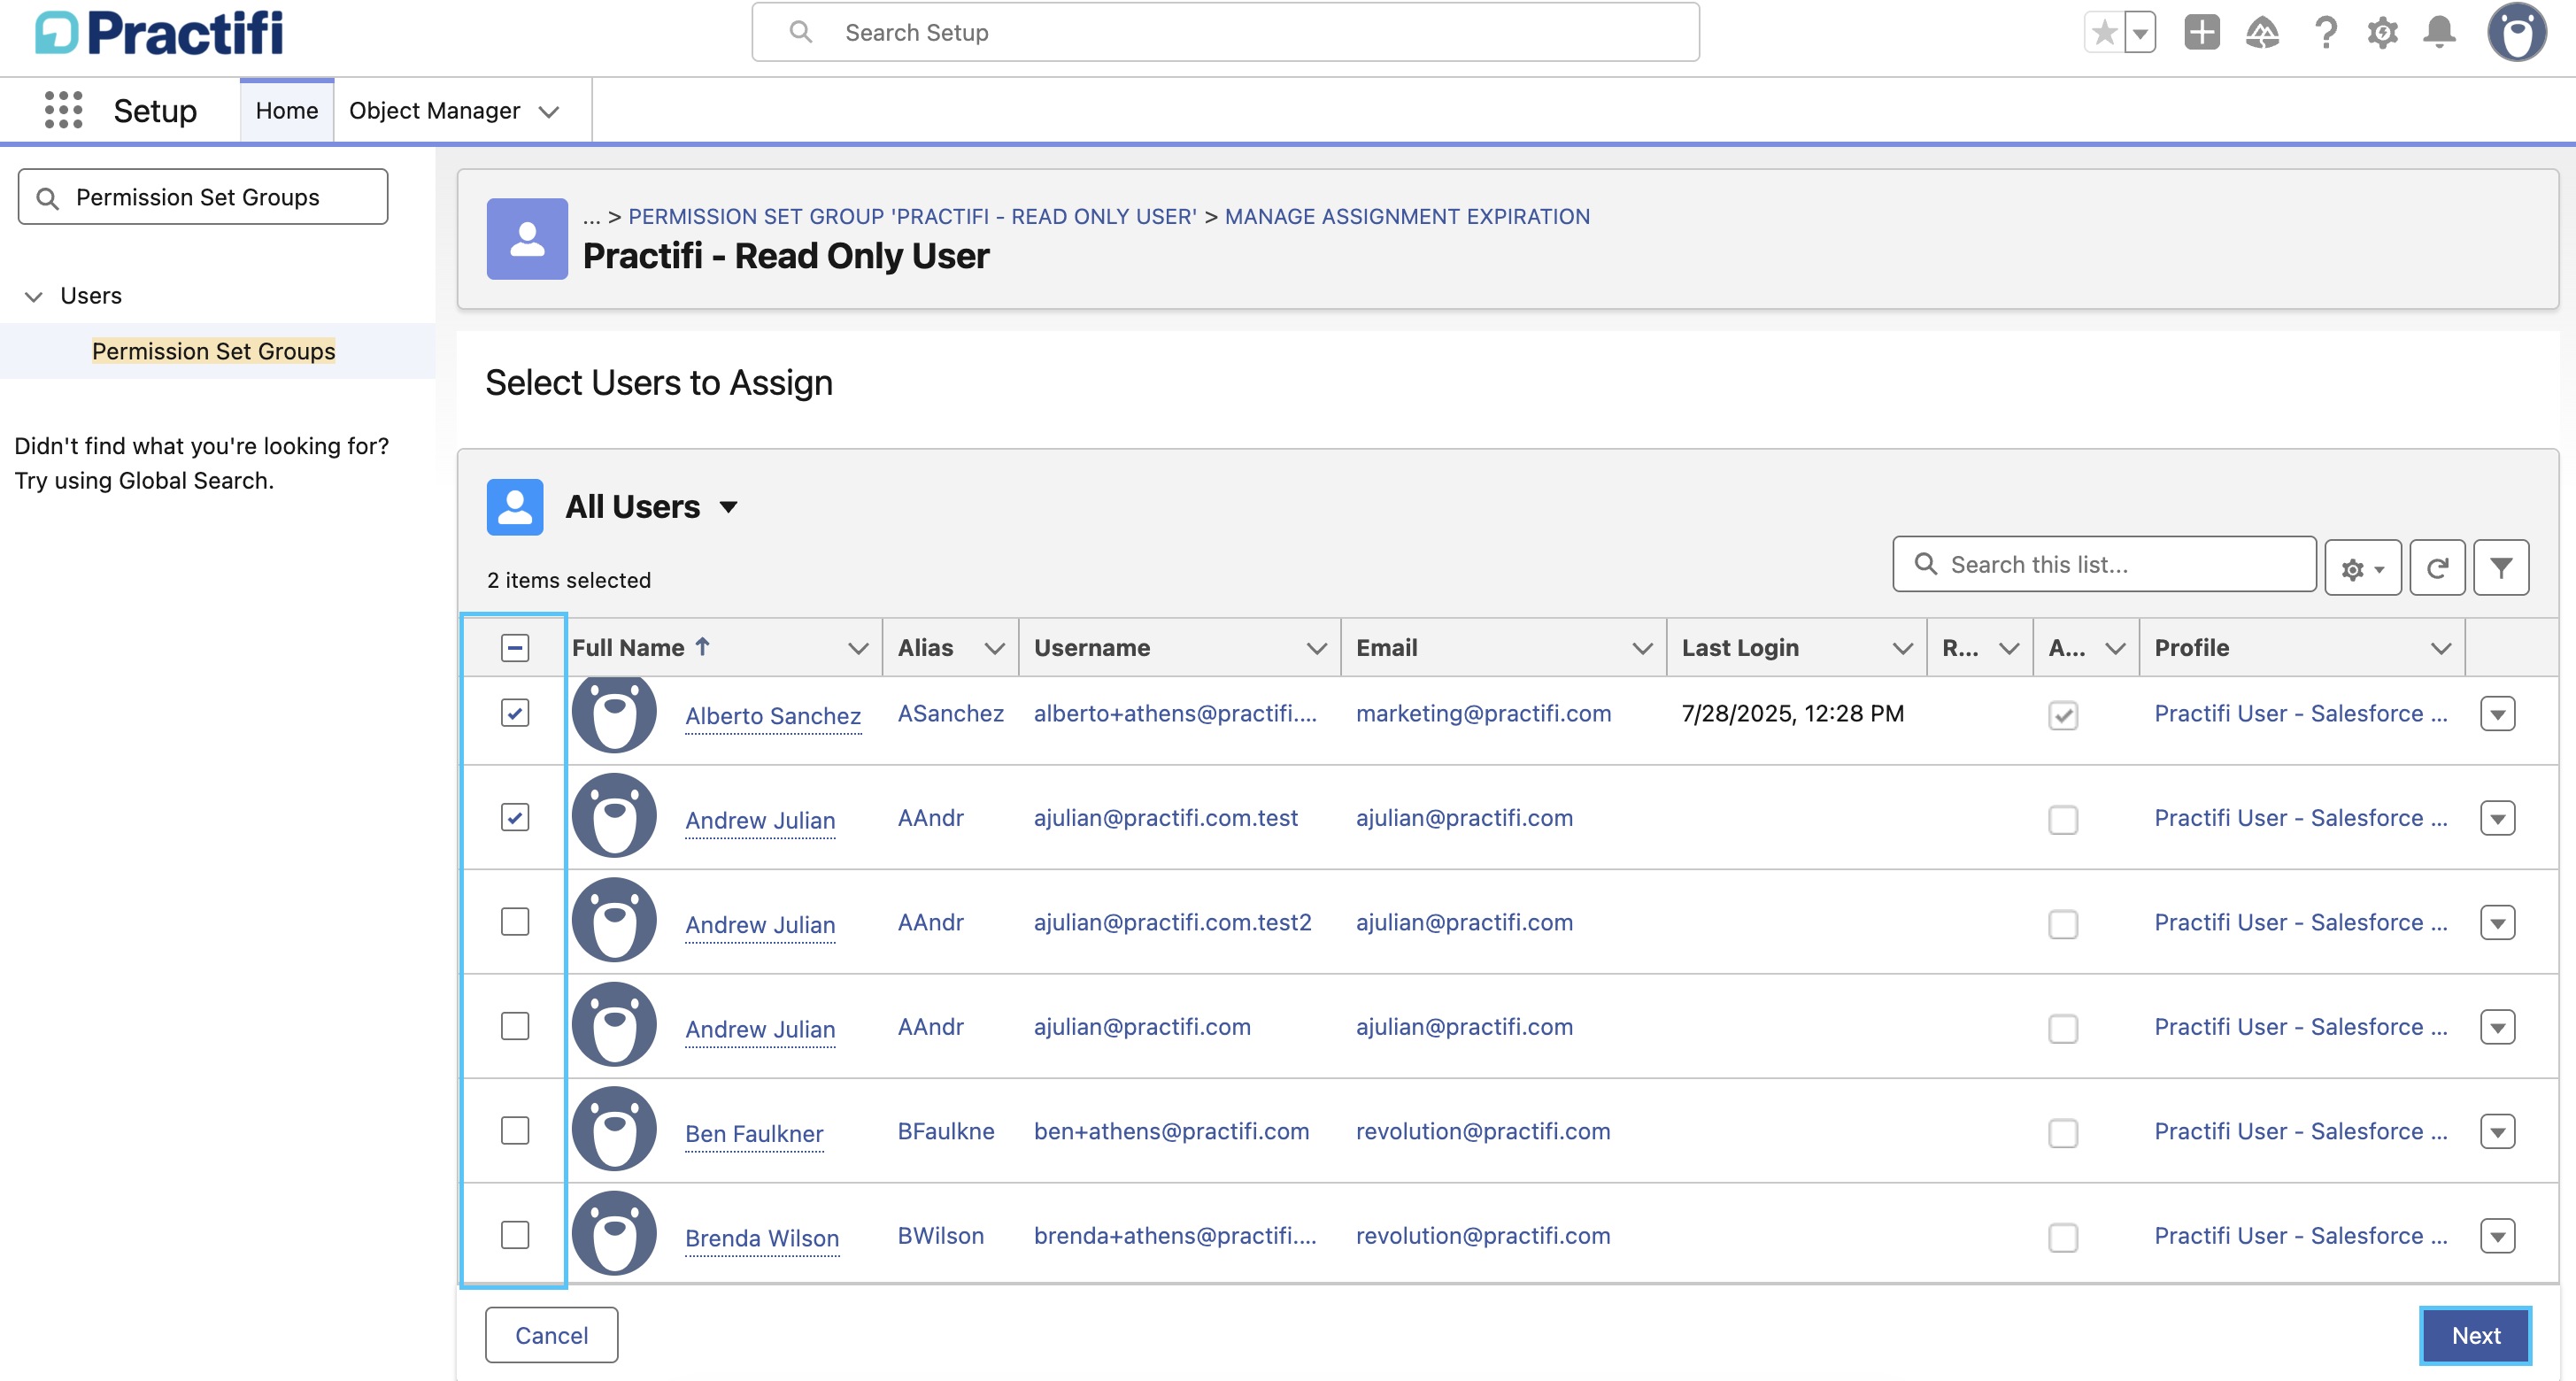
Task: Open row actions menu for Brenda Wilson
Action: point(2497,1236)
